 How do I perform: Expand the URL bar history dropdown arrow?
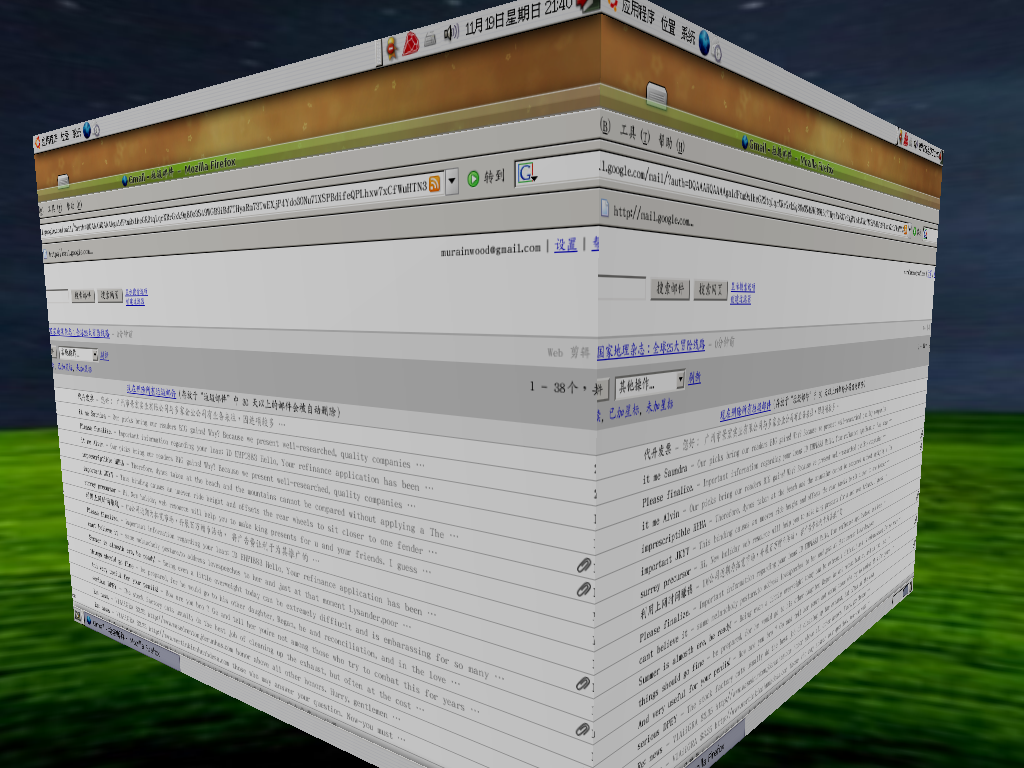pyautogui.click(x=452, y=182)
